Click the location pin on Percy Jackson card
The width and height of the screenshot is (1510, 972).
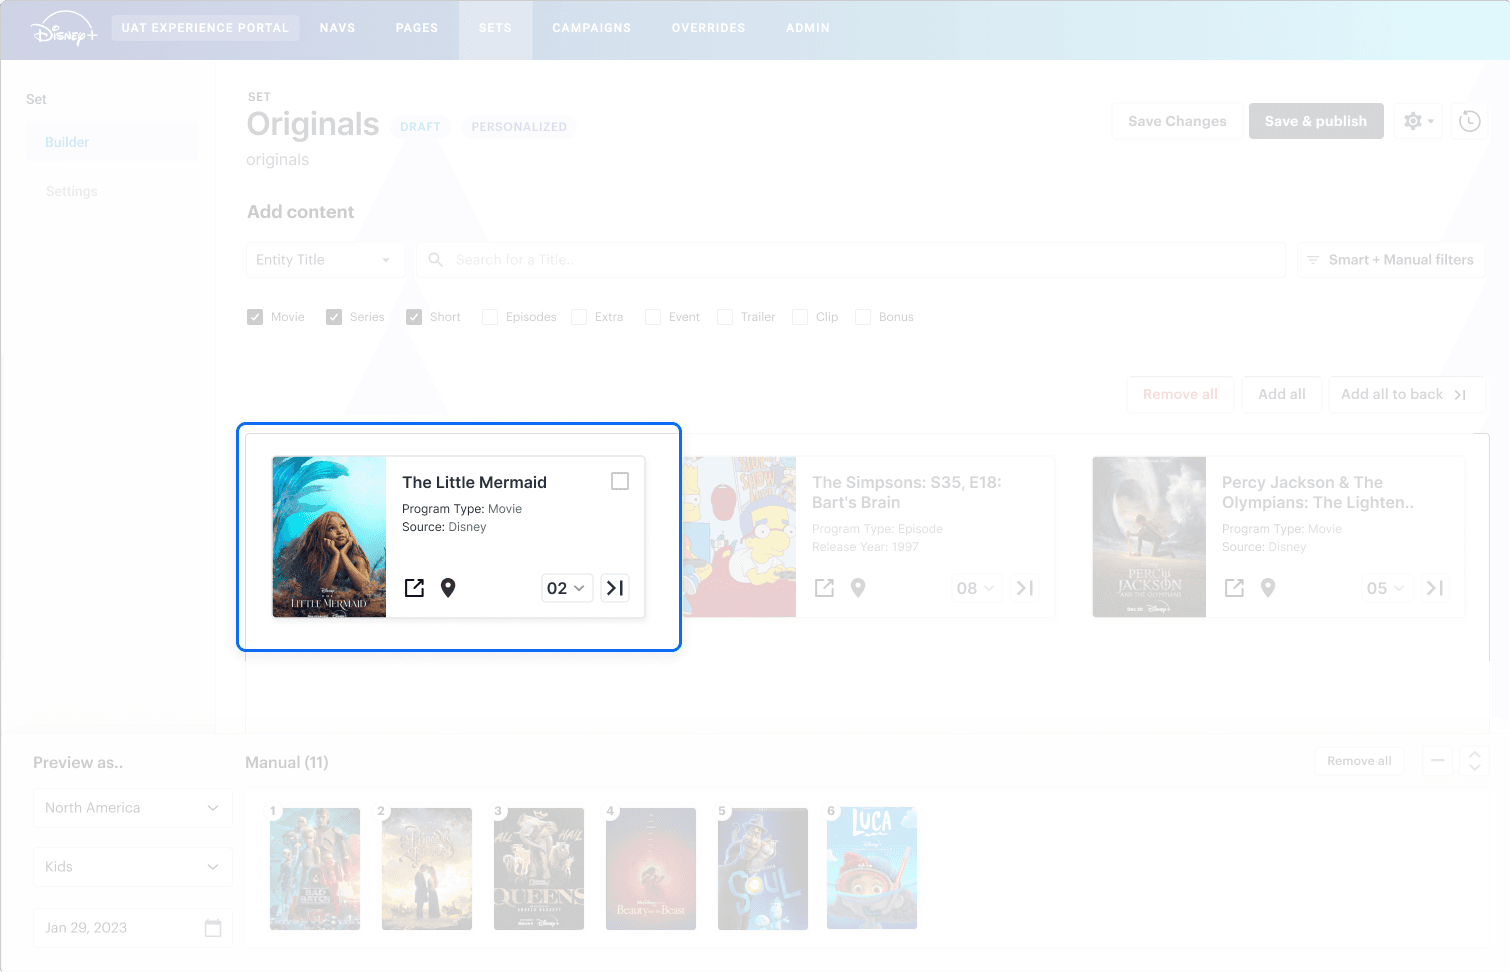click(x=1268, y=588)
